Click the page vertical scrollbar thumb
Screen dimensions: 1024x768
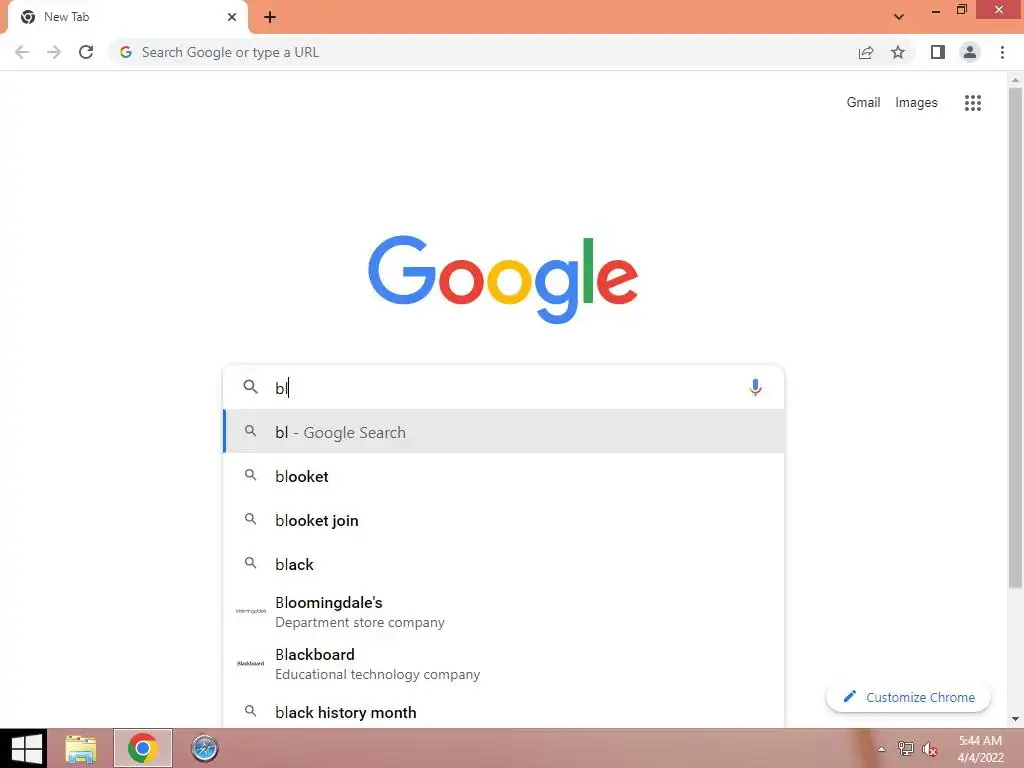click(1015, 338)
